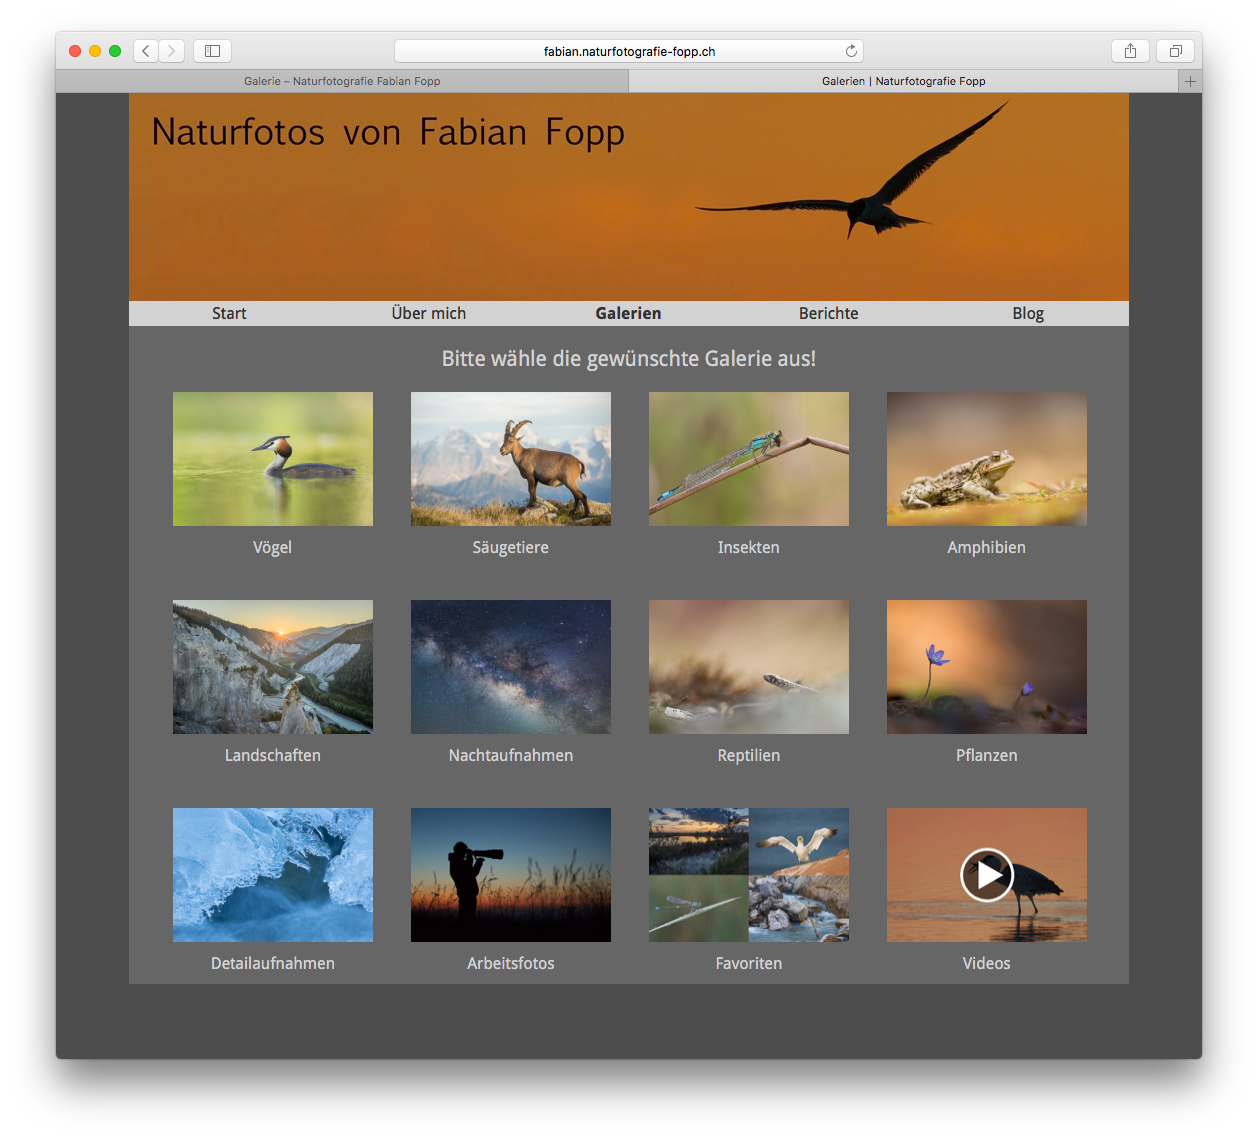The image size is (1258, 1139).
Task: Click the browser back arrow button
Action: (146, 51)
